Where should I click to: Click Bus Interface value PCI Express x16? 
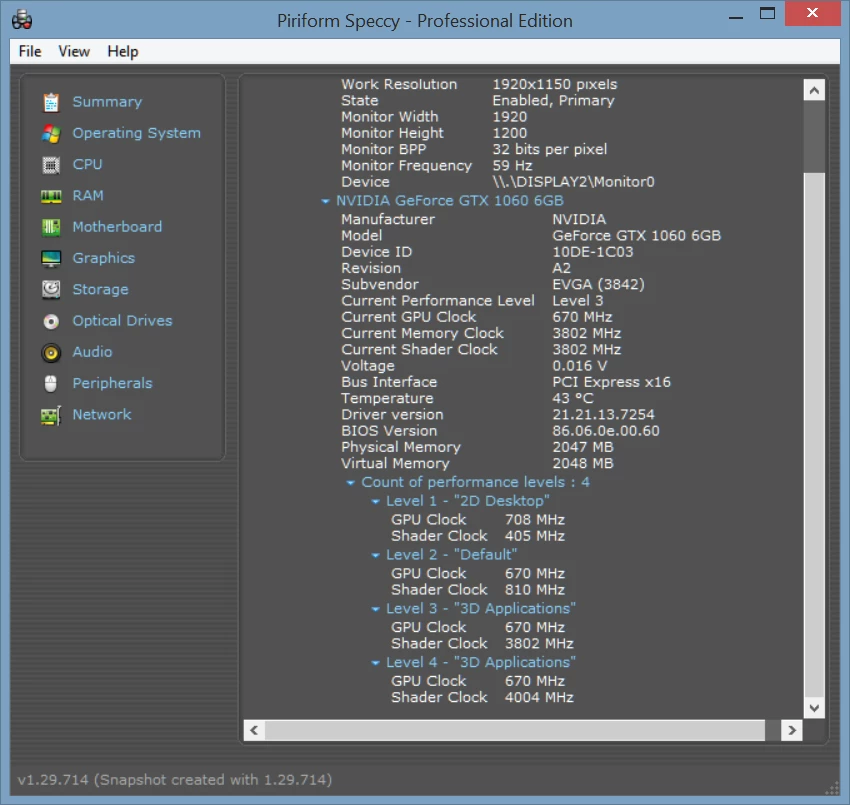pos(611,382)
